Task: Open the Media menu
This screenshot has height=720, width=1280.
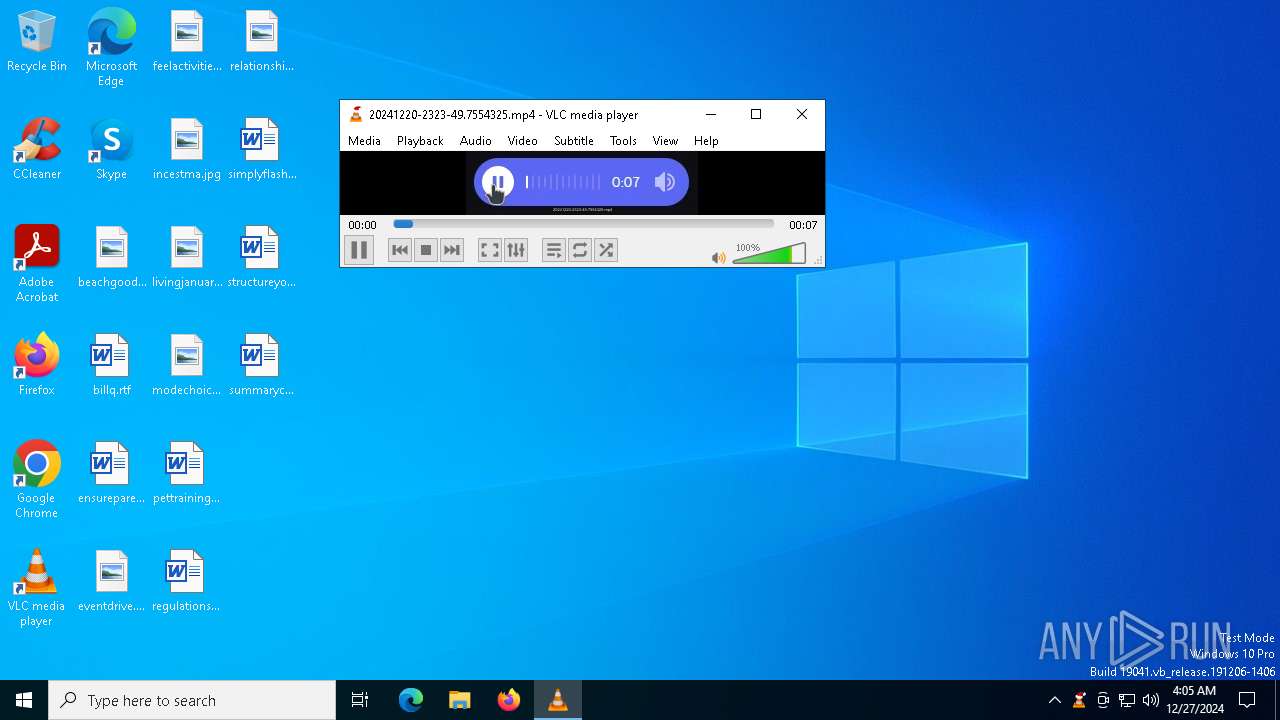Action: pyautogui.click(x=364, y=141)
